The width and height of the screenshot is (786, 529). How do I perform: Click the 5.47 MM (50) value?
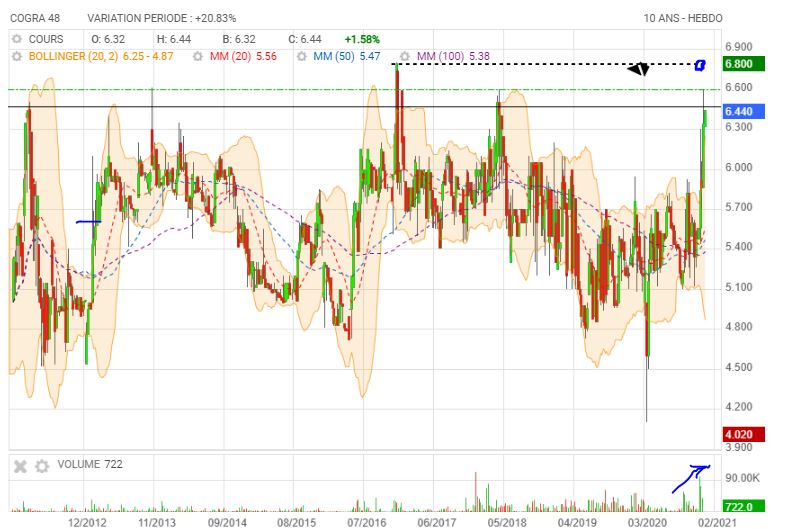tap(369, 56)
